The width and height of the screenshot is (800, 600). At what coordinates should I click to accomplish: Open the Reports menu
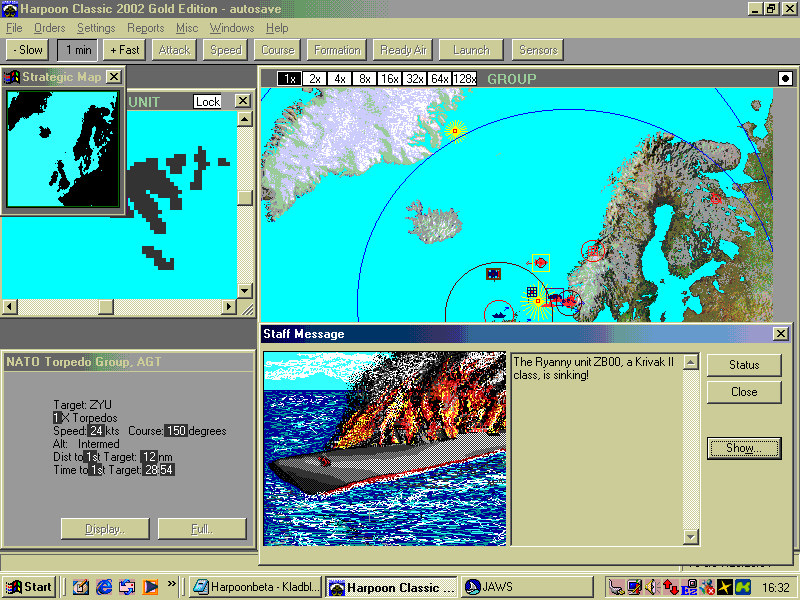[145, 28]
